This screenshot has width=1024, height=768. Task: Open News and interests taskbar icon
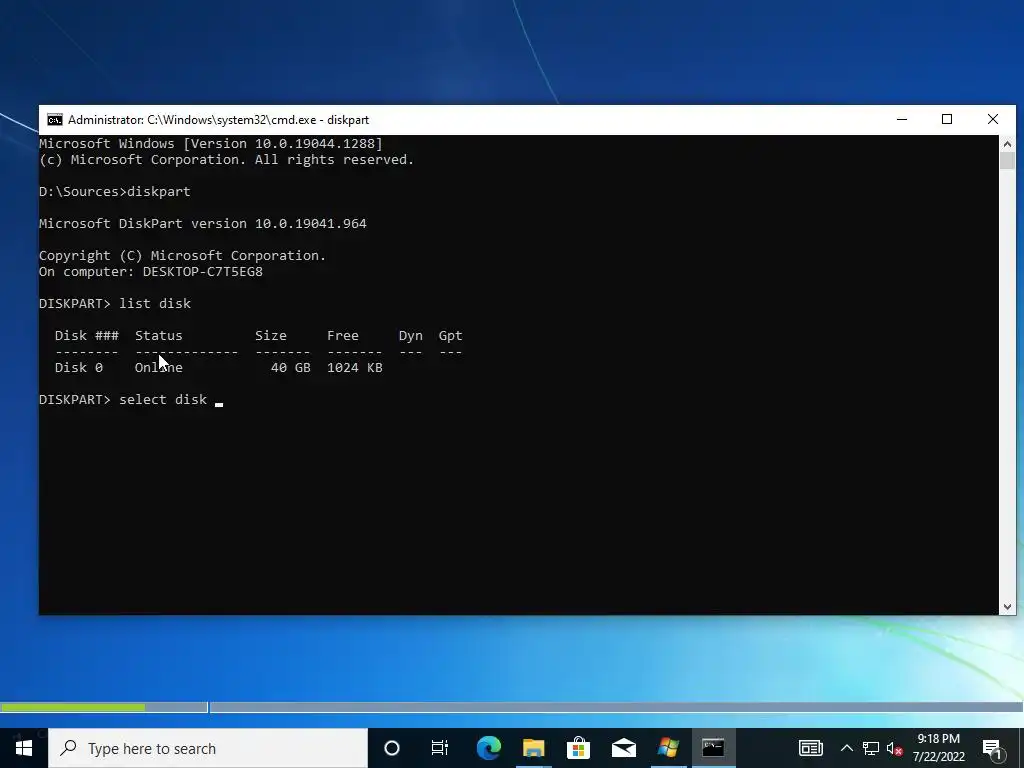(x=810, y=748)
